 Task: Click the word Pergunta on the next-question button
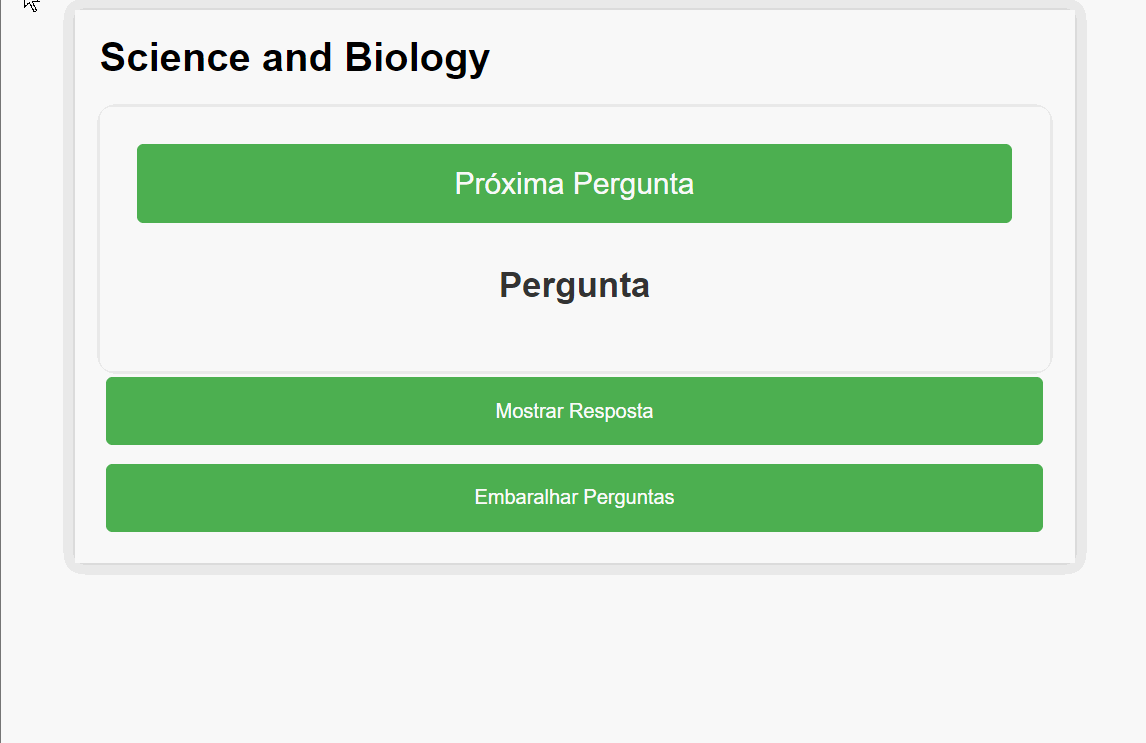pos(634,184)
